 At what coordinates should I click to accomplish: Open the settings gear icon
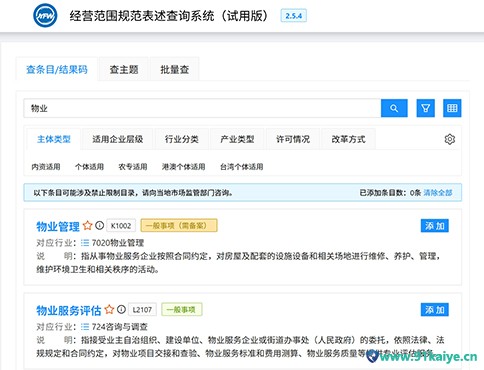450,139
